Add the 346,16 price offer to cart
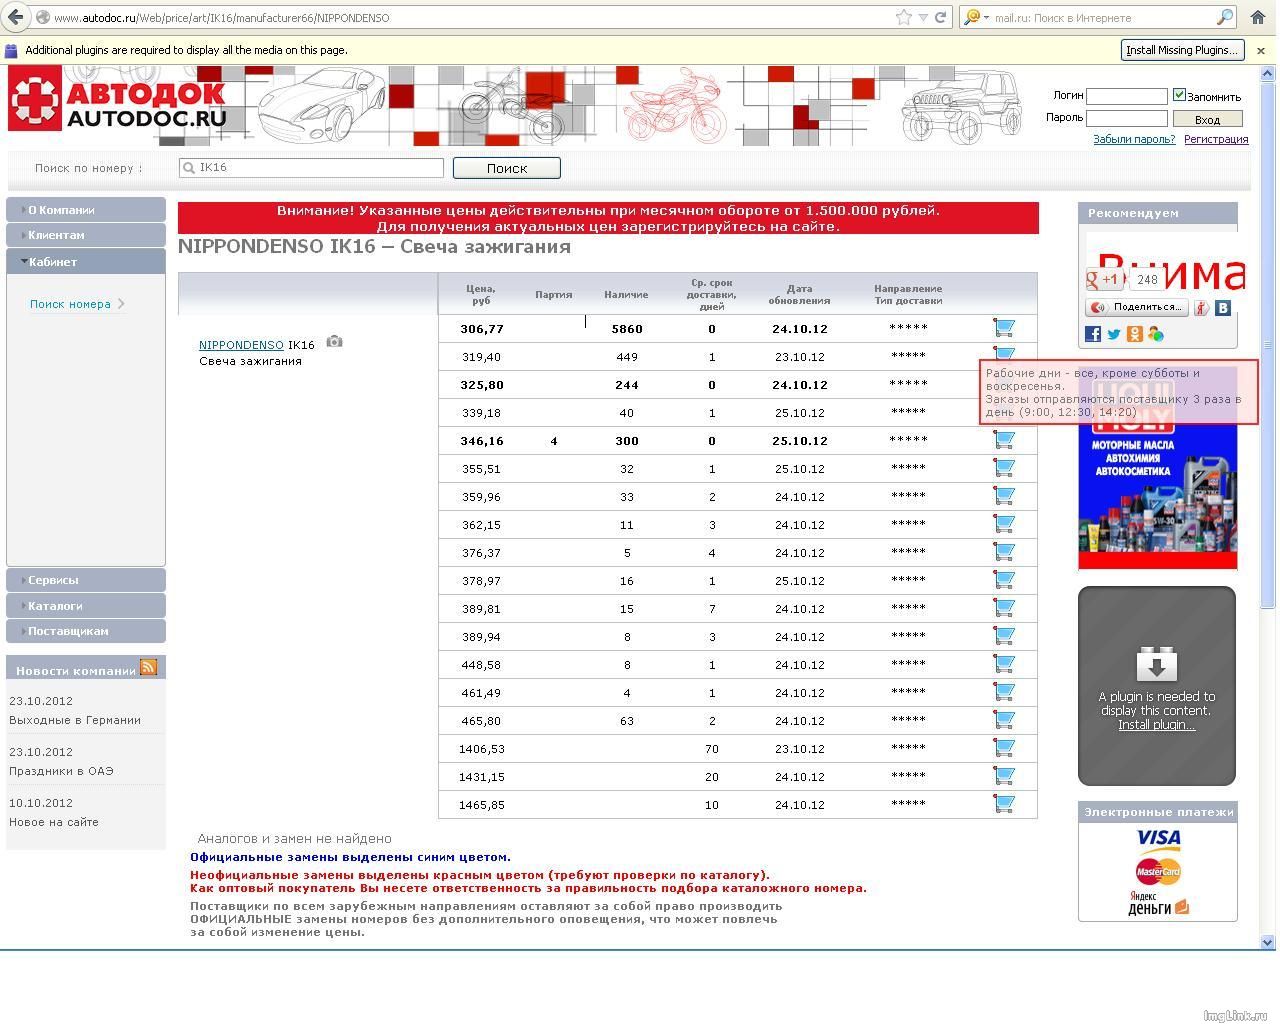1280x1024 pixels. click(1004, 440)
